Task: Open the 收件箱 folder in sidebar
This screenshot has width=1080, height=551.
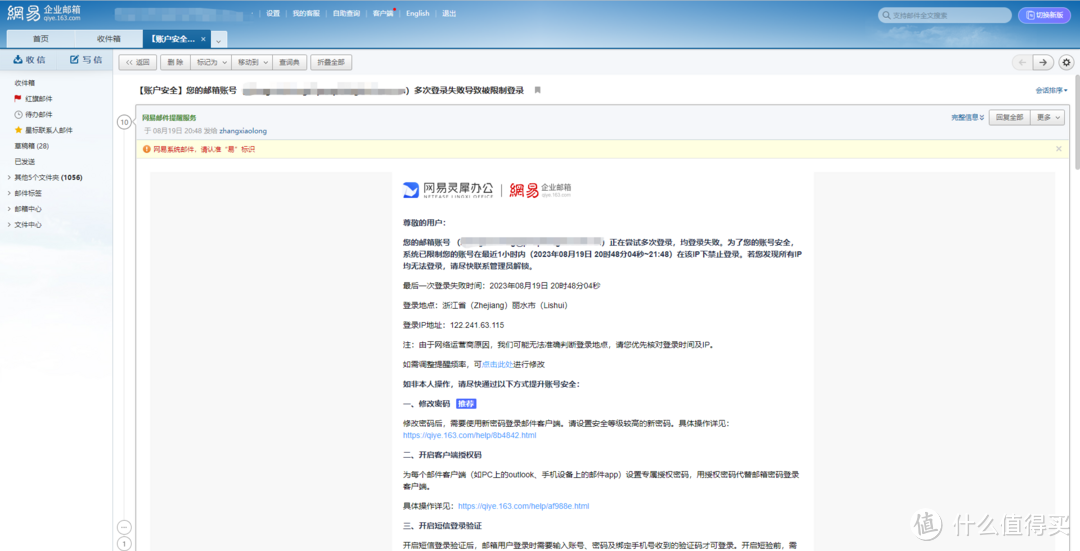Action: coord(25,83)
